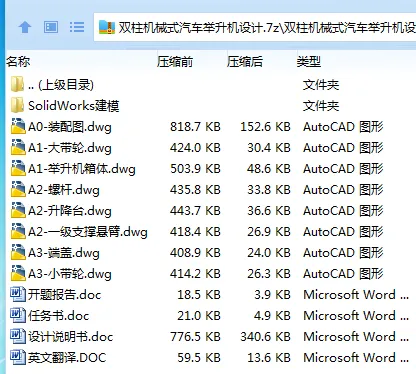The image size is (416, 374).
Task: Click the file name A3-端盖.dwg
Action: click(x=64, y=253)
